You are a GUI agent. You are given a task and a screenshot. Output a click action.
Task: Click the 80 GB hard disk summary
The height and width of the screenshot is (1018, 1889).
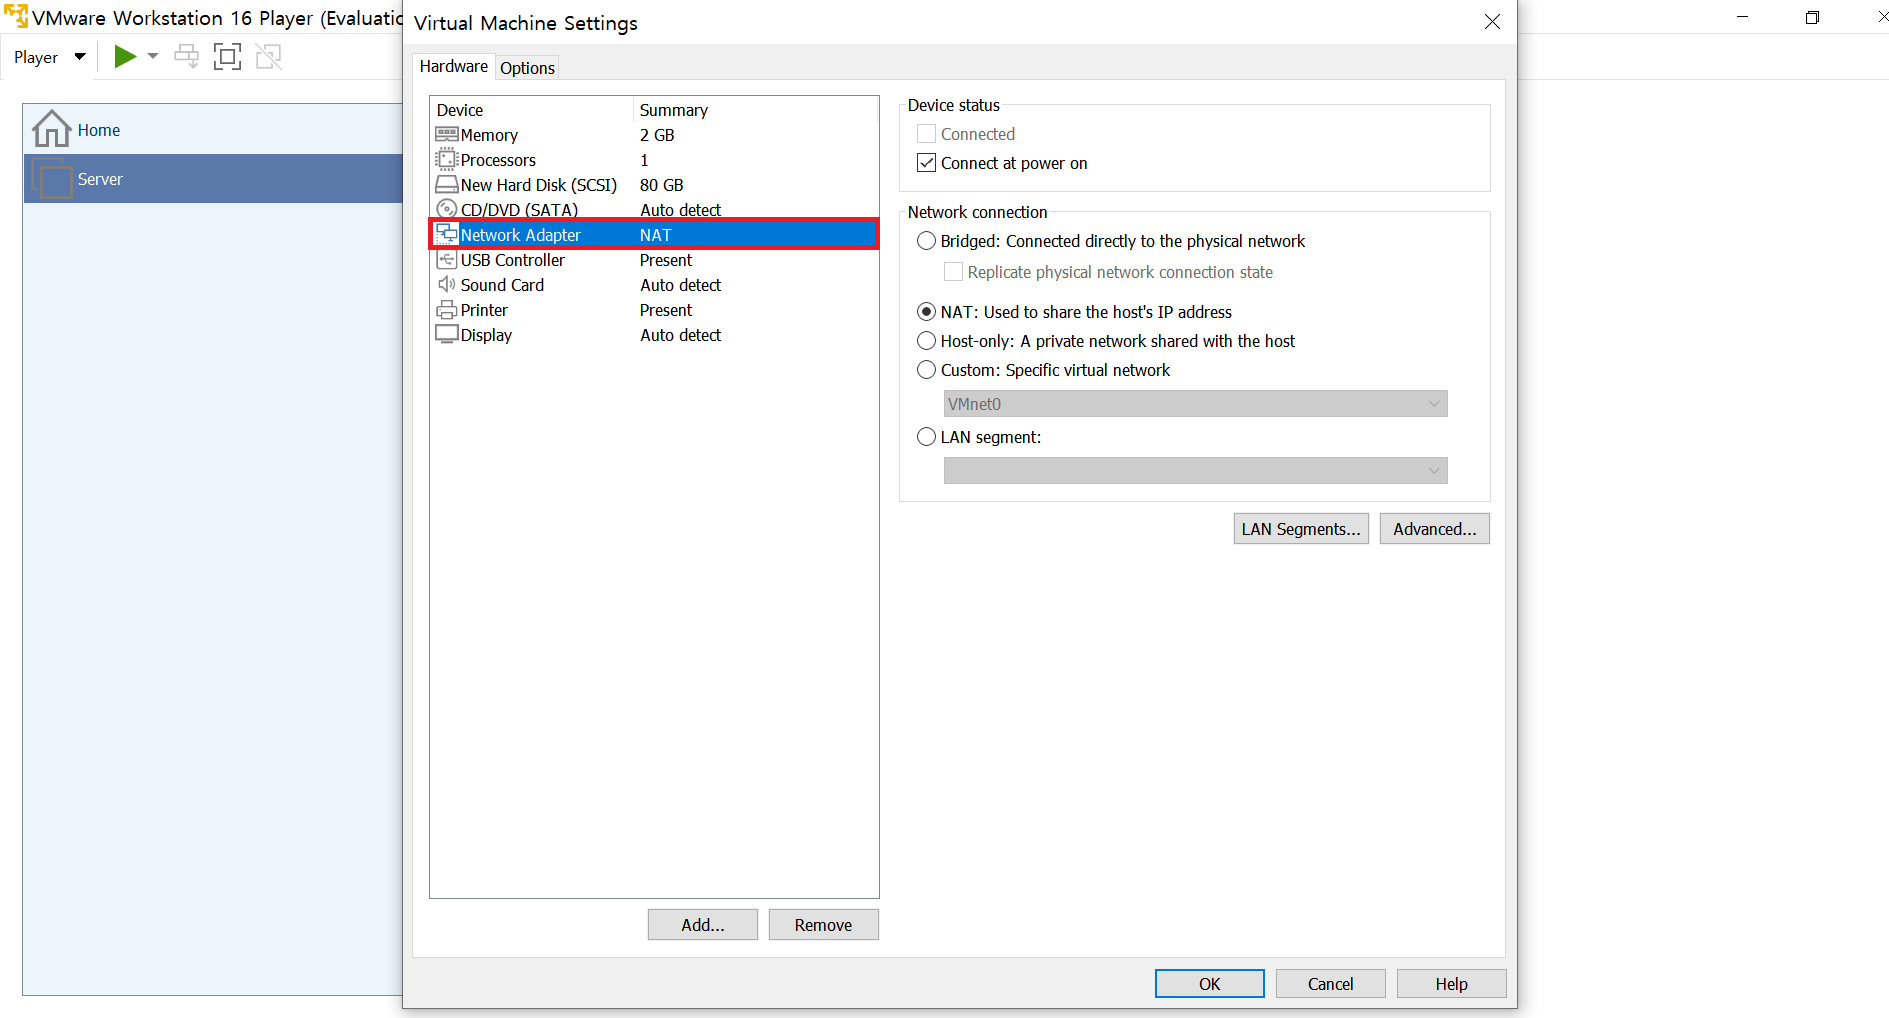tap(662, 185)
